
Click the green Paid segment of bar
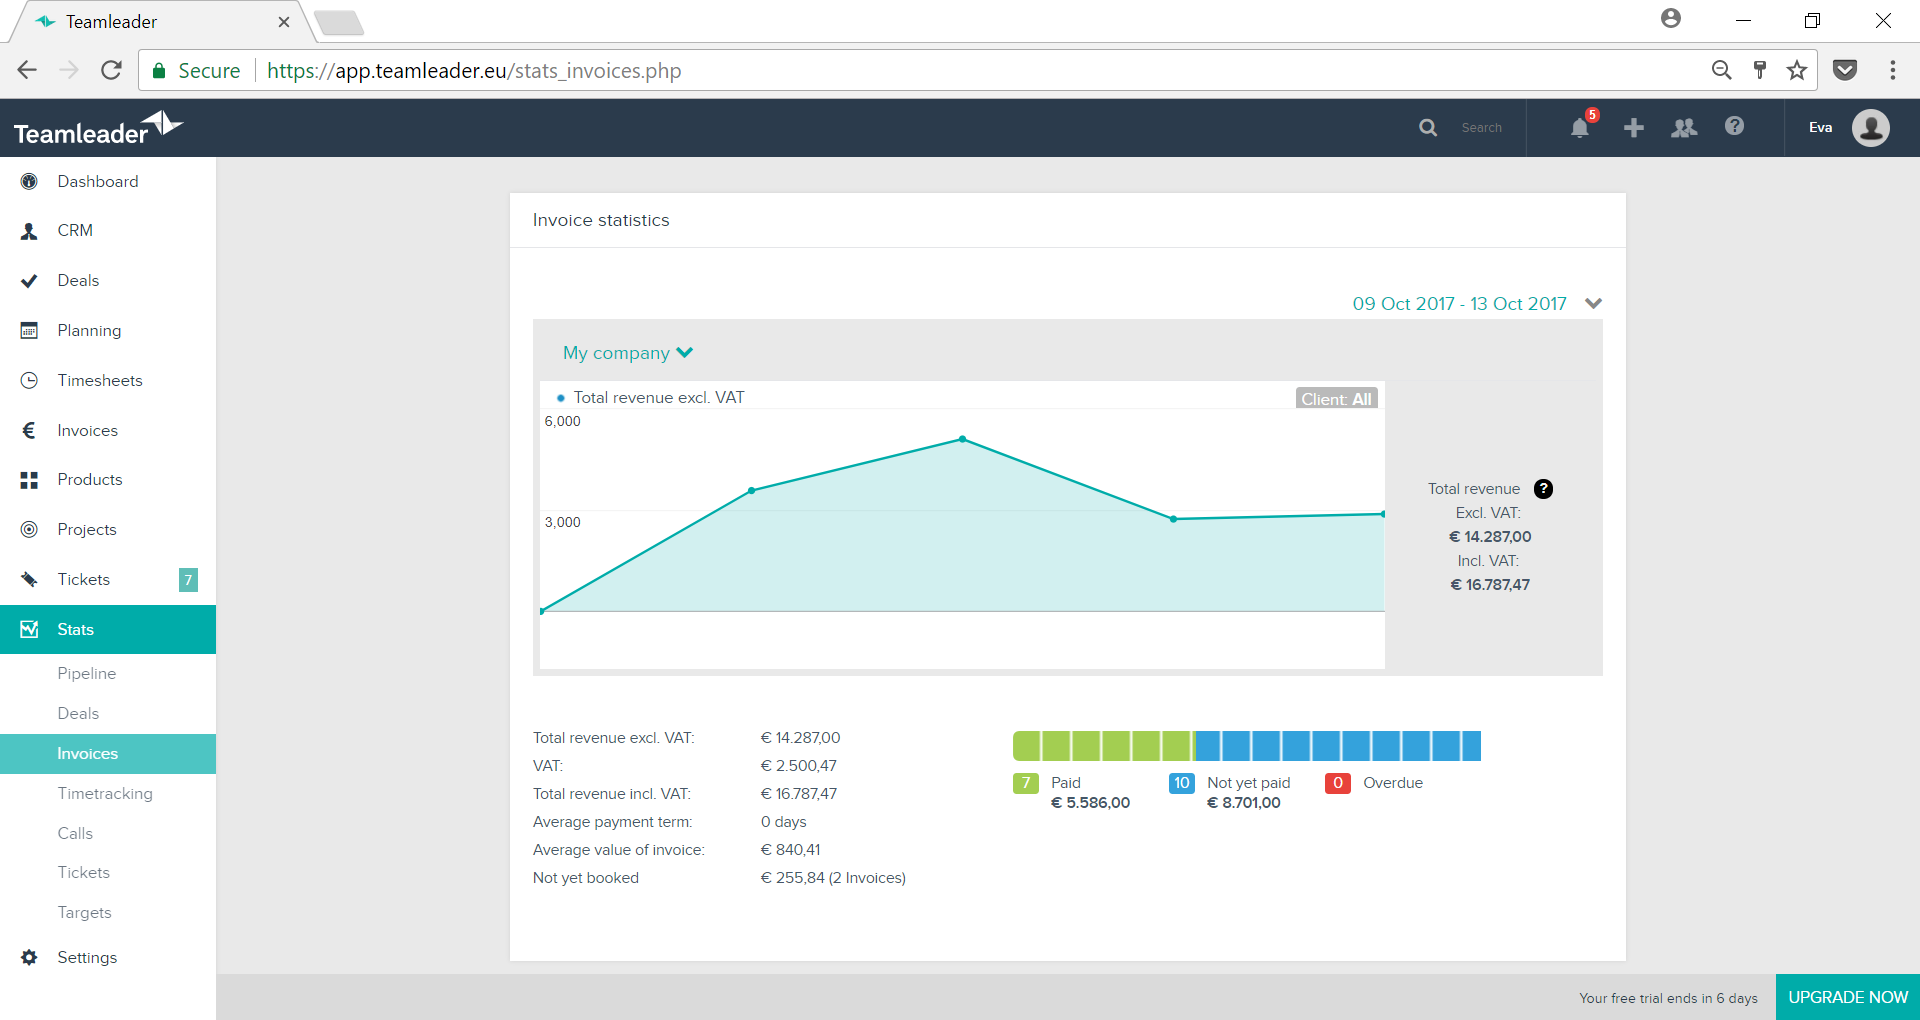coord(1103,746)
